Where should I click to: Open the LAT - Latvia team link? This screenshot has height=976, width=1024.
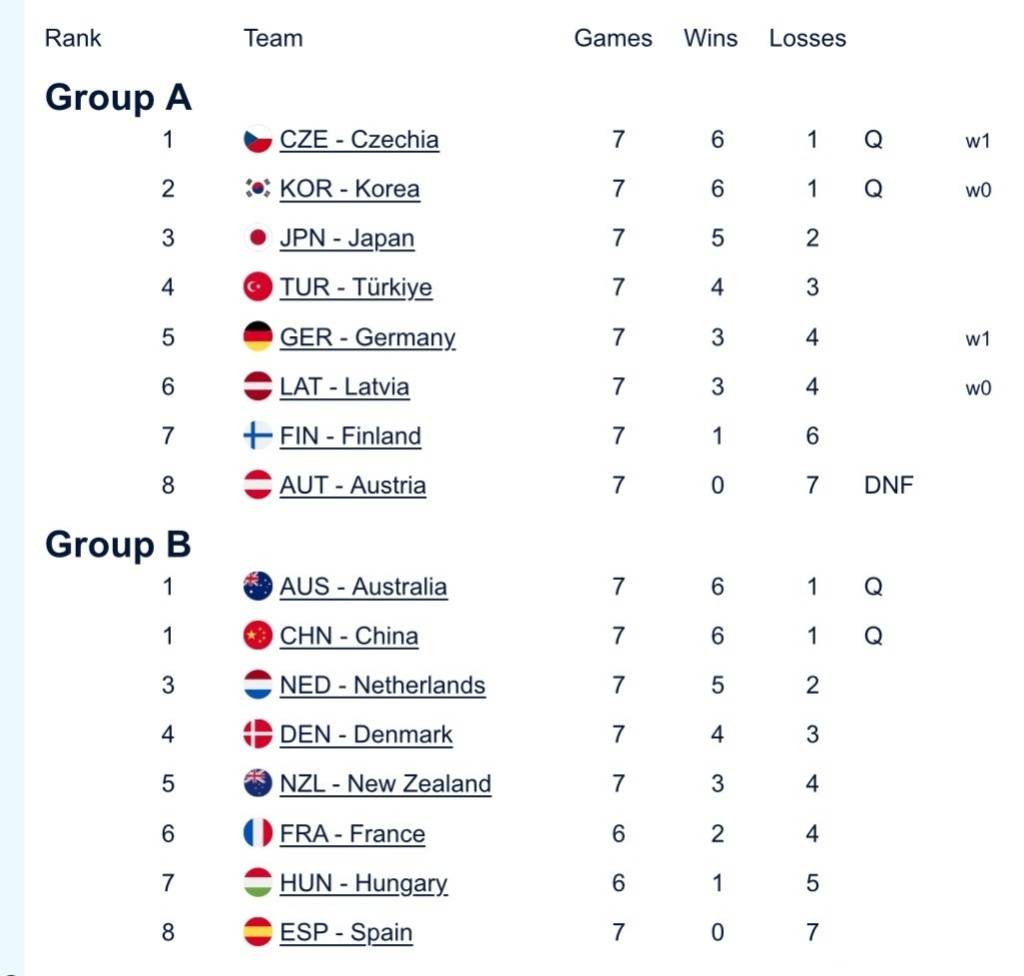pyautogui.click(x=344, y=387)
